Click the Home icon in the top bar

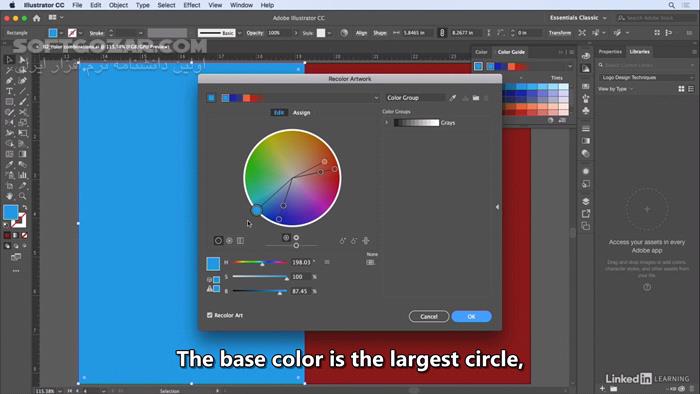[37, 18]
